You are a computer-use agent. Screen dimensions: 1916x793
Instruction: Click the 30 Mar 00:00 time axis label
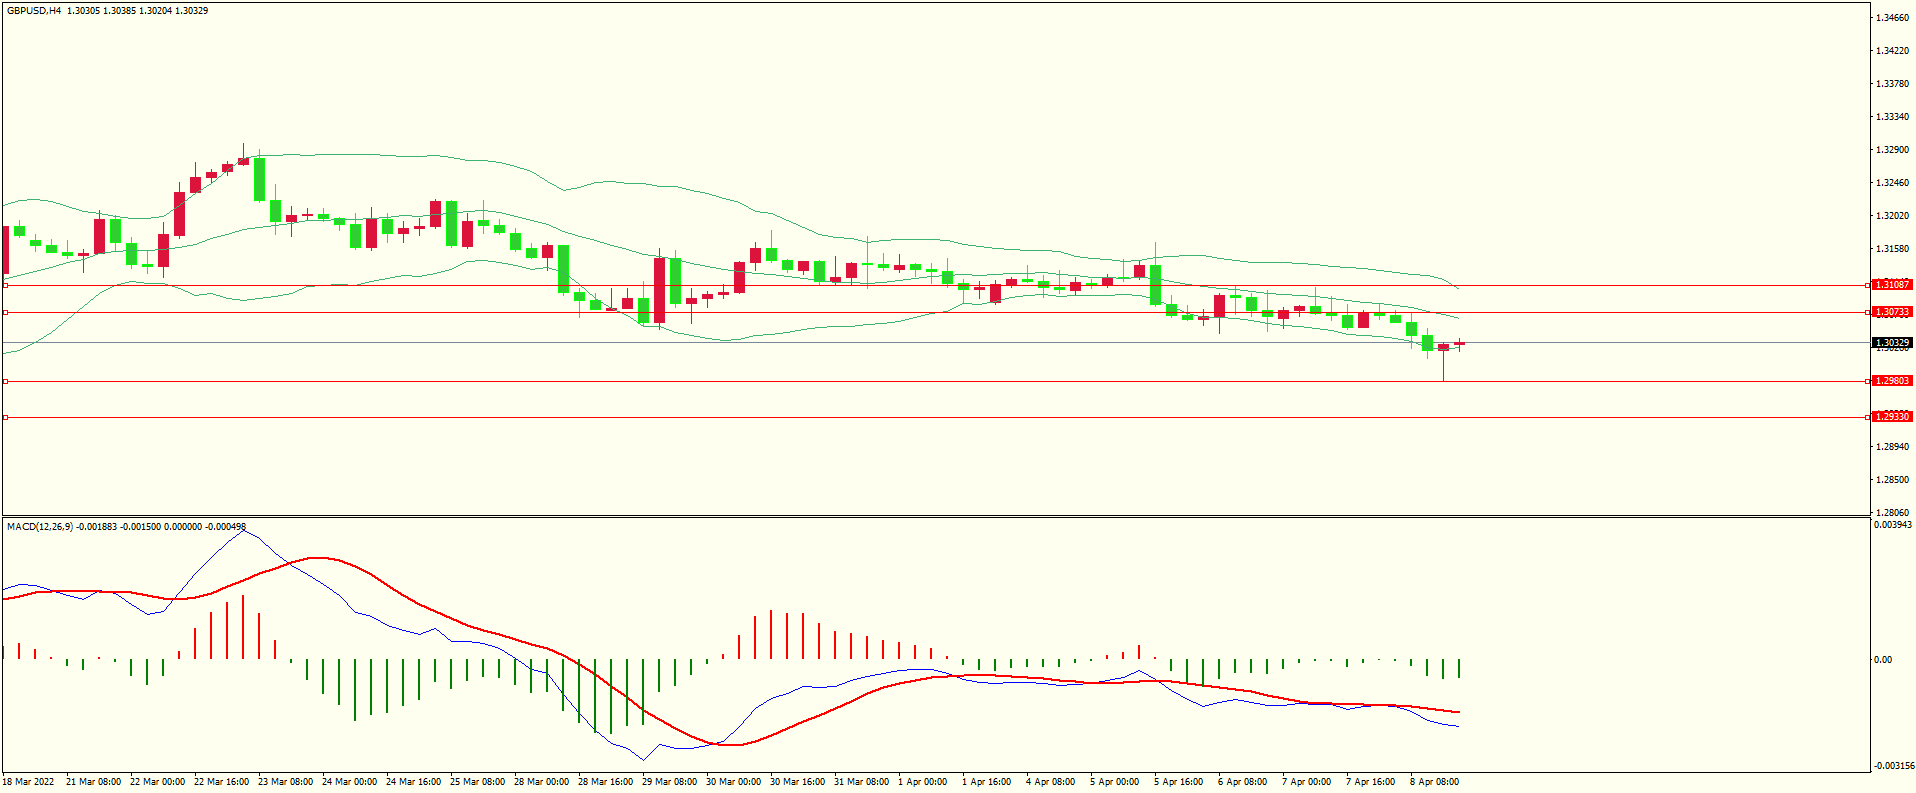click(733, 782)
